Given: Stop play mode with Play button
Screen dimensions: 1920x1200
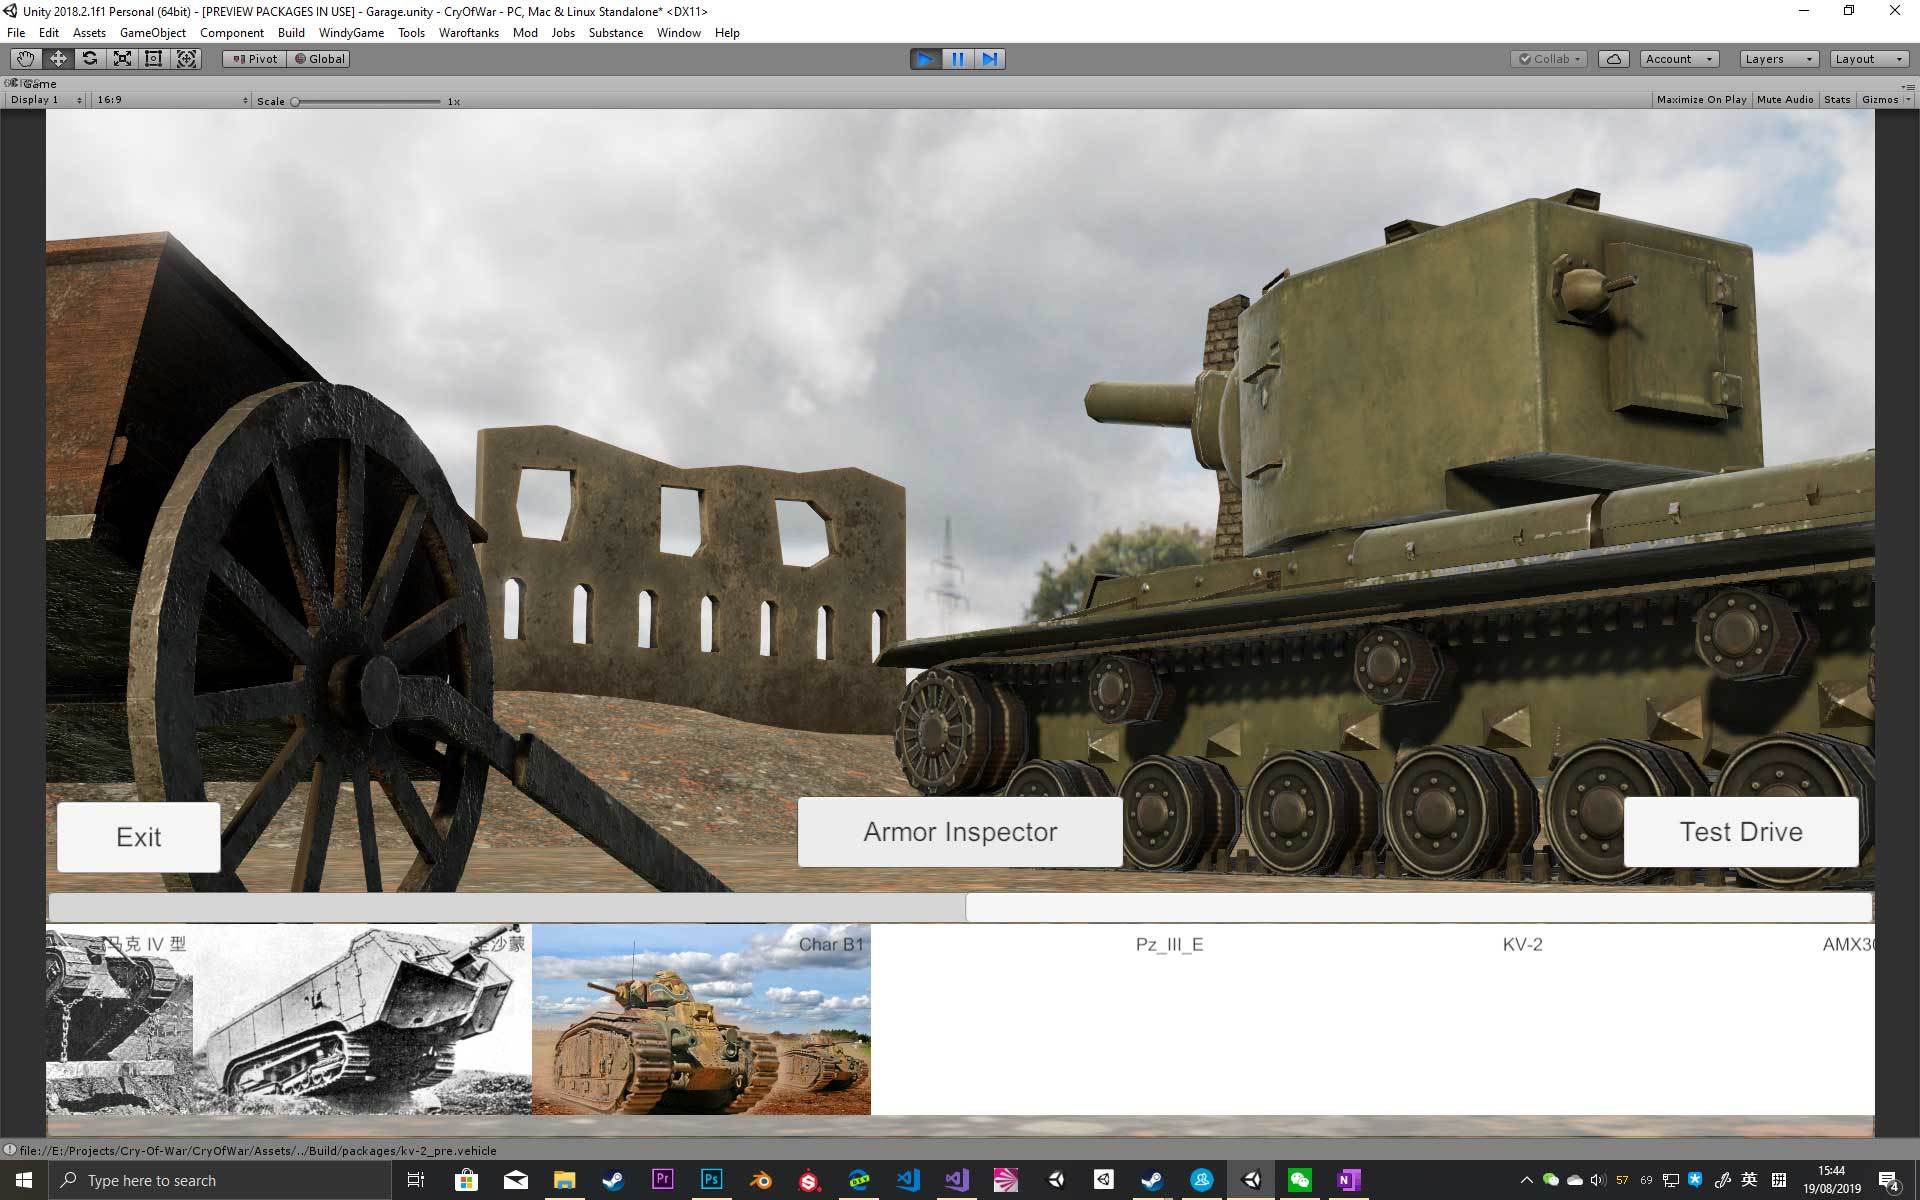Looking at the screenshot, I should (925, 59).
